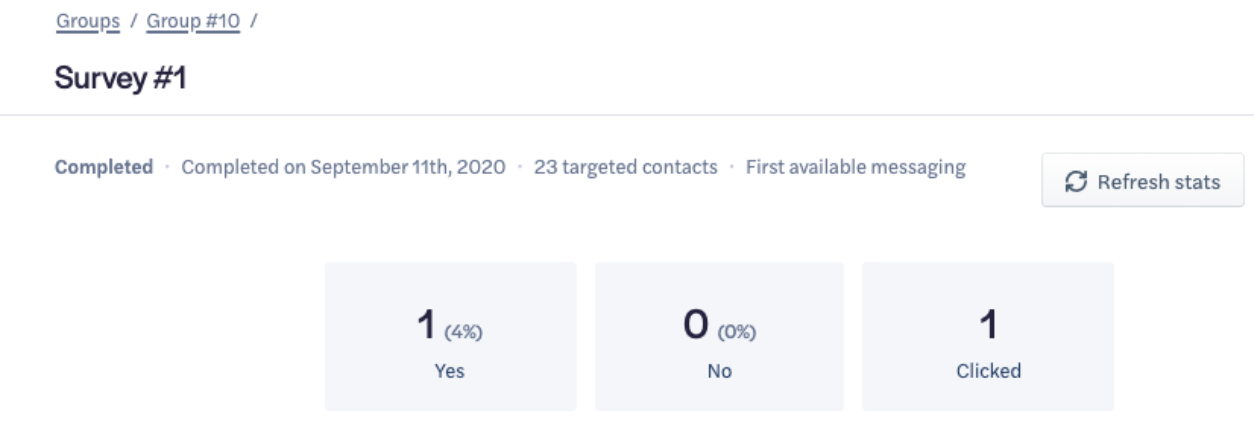
Task: Click the Clicked count number
Action: click(987, 324)
